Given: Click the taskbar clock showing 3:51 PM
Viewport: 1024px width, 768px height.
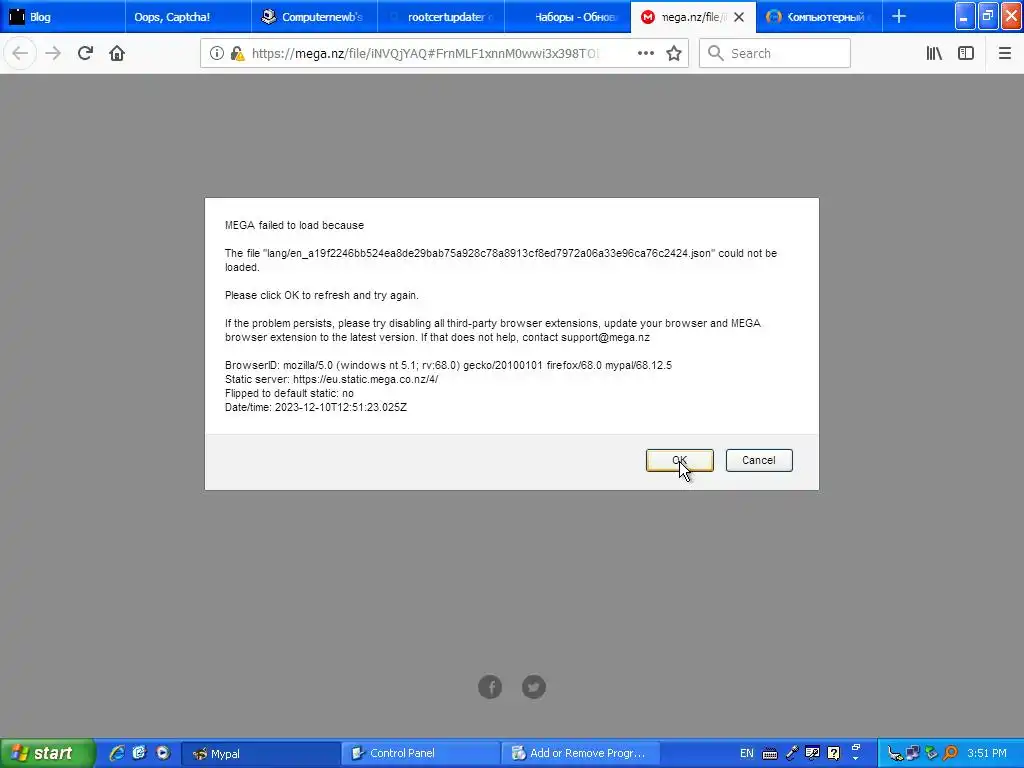Looking at the screenshot, I should coord(987,754).
